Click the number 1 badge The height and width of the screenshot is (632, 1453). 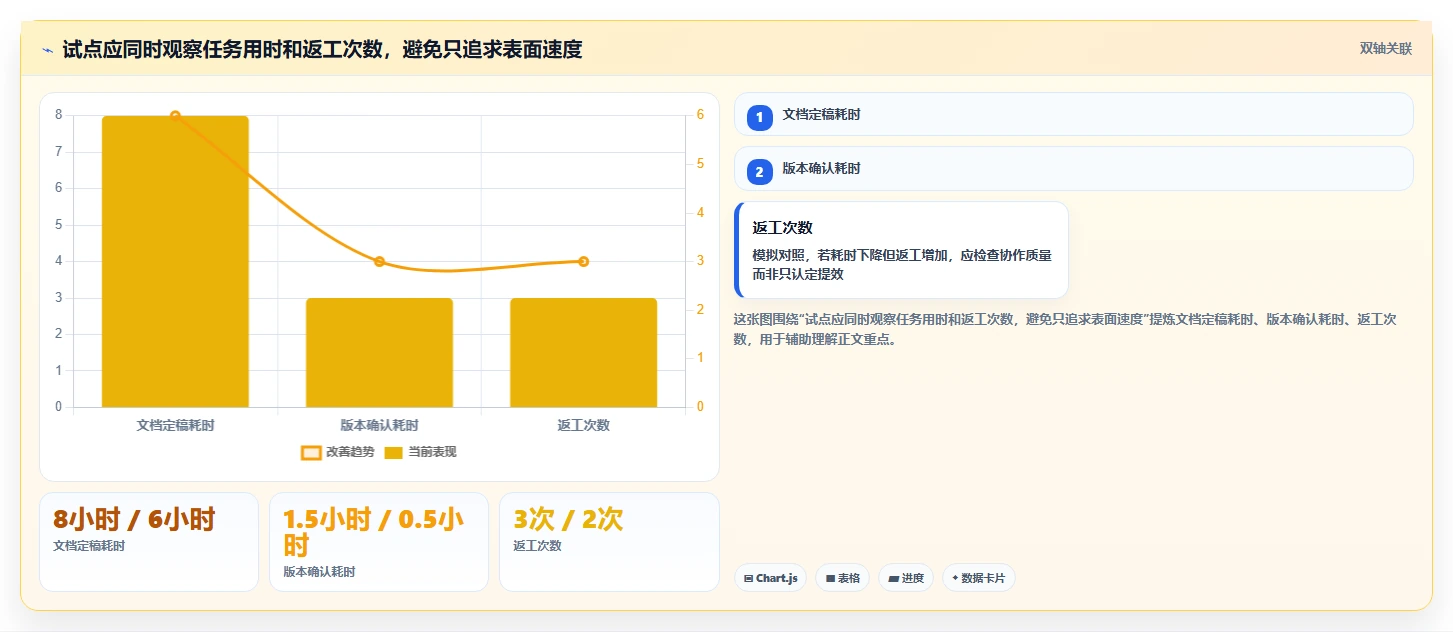pos(759,118)
